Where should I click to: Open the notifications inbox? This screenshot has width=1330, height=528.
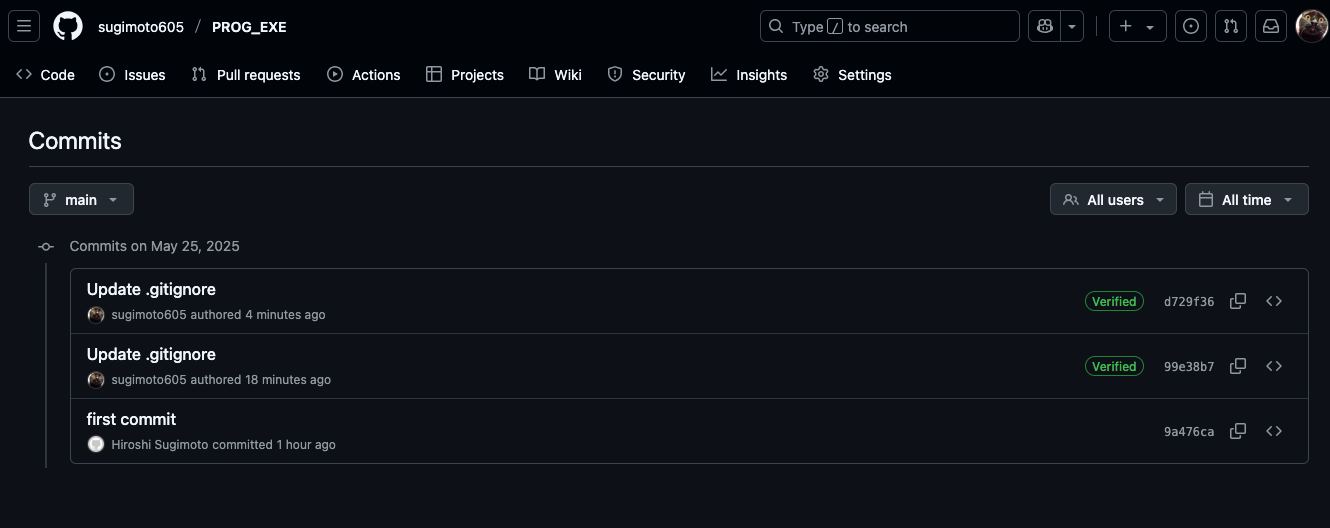pos(1271,27)
